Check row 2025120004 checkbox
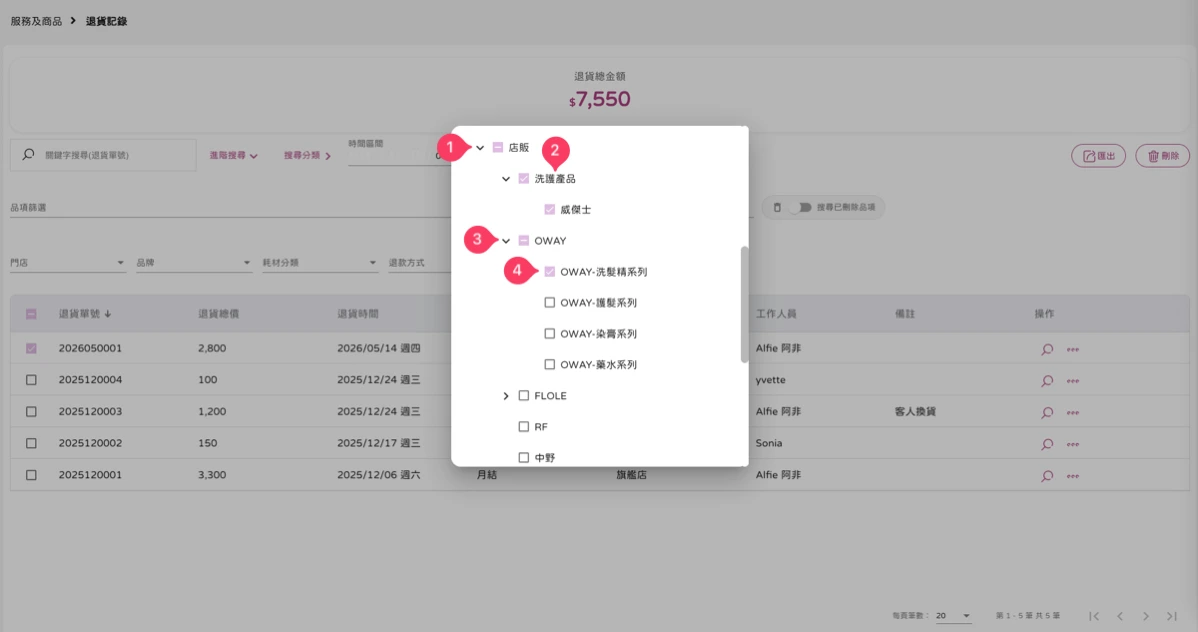Image resolution: width=1198 pixels, height=632 pixels. click(x=31, y=380)
